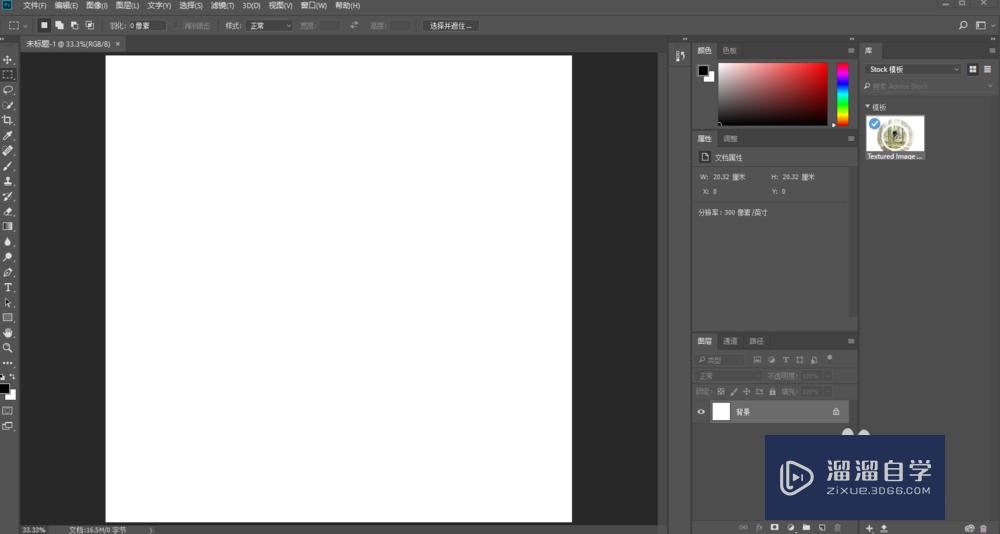Select the Move tool
Image resolution: width=1000 pixels, height=534 pixels.
pos(8,59)
